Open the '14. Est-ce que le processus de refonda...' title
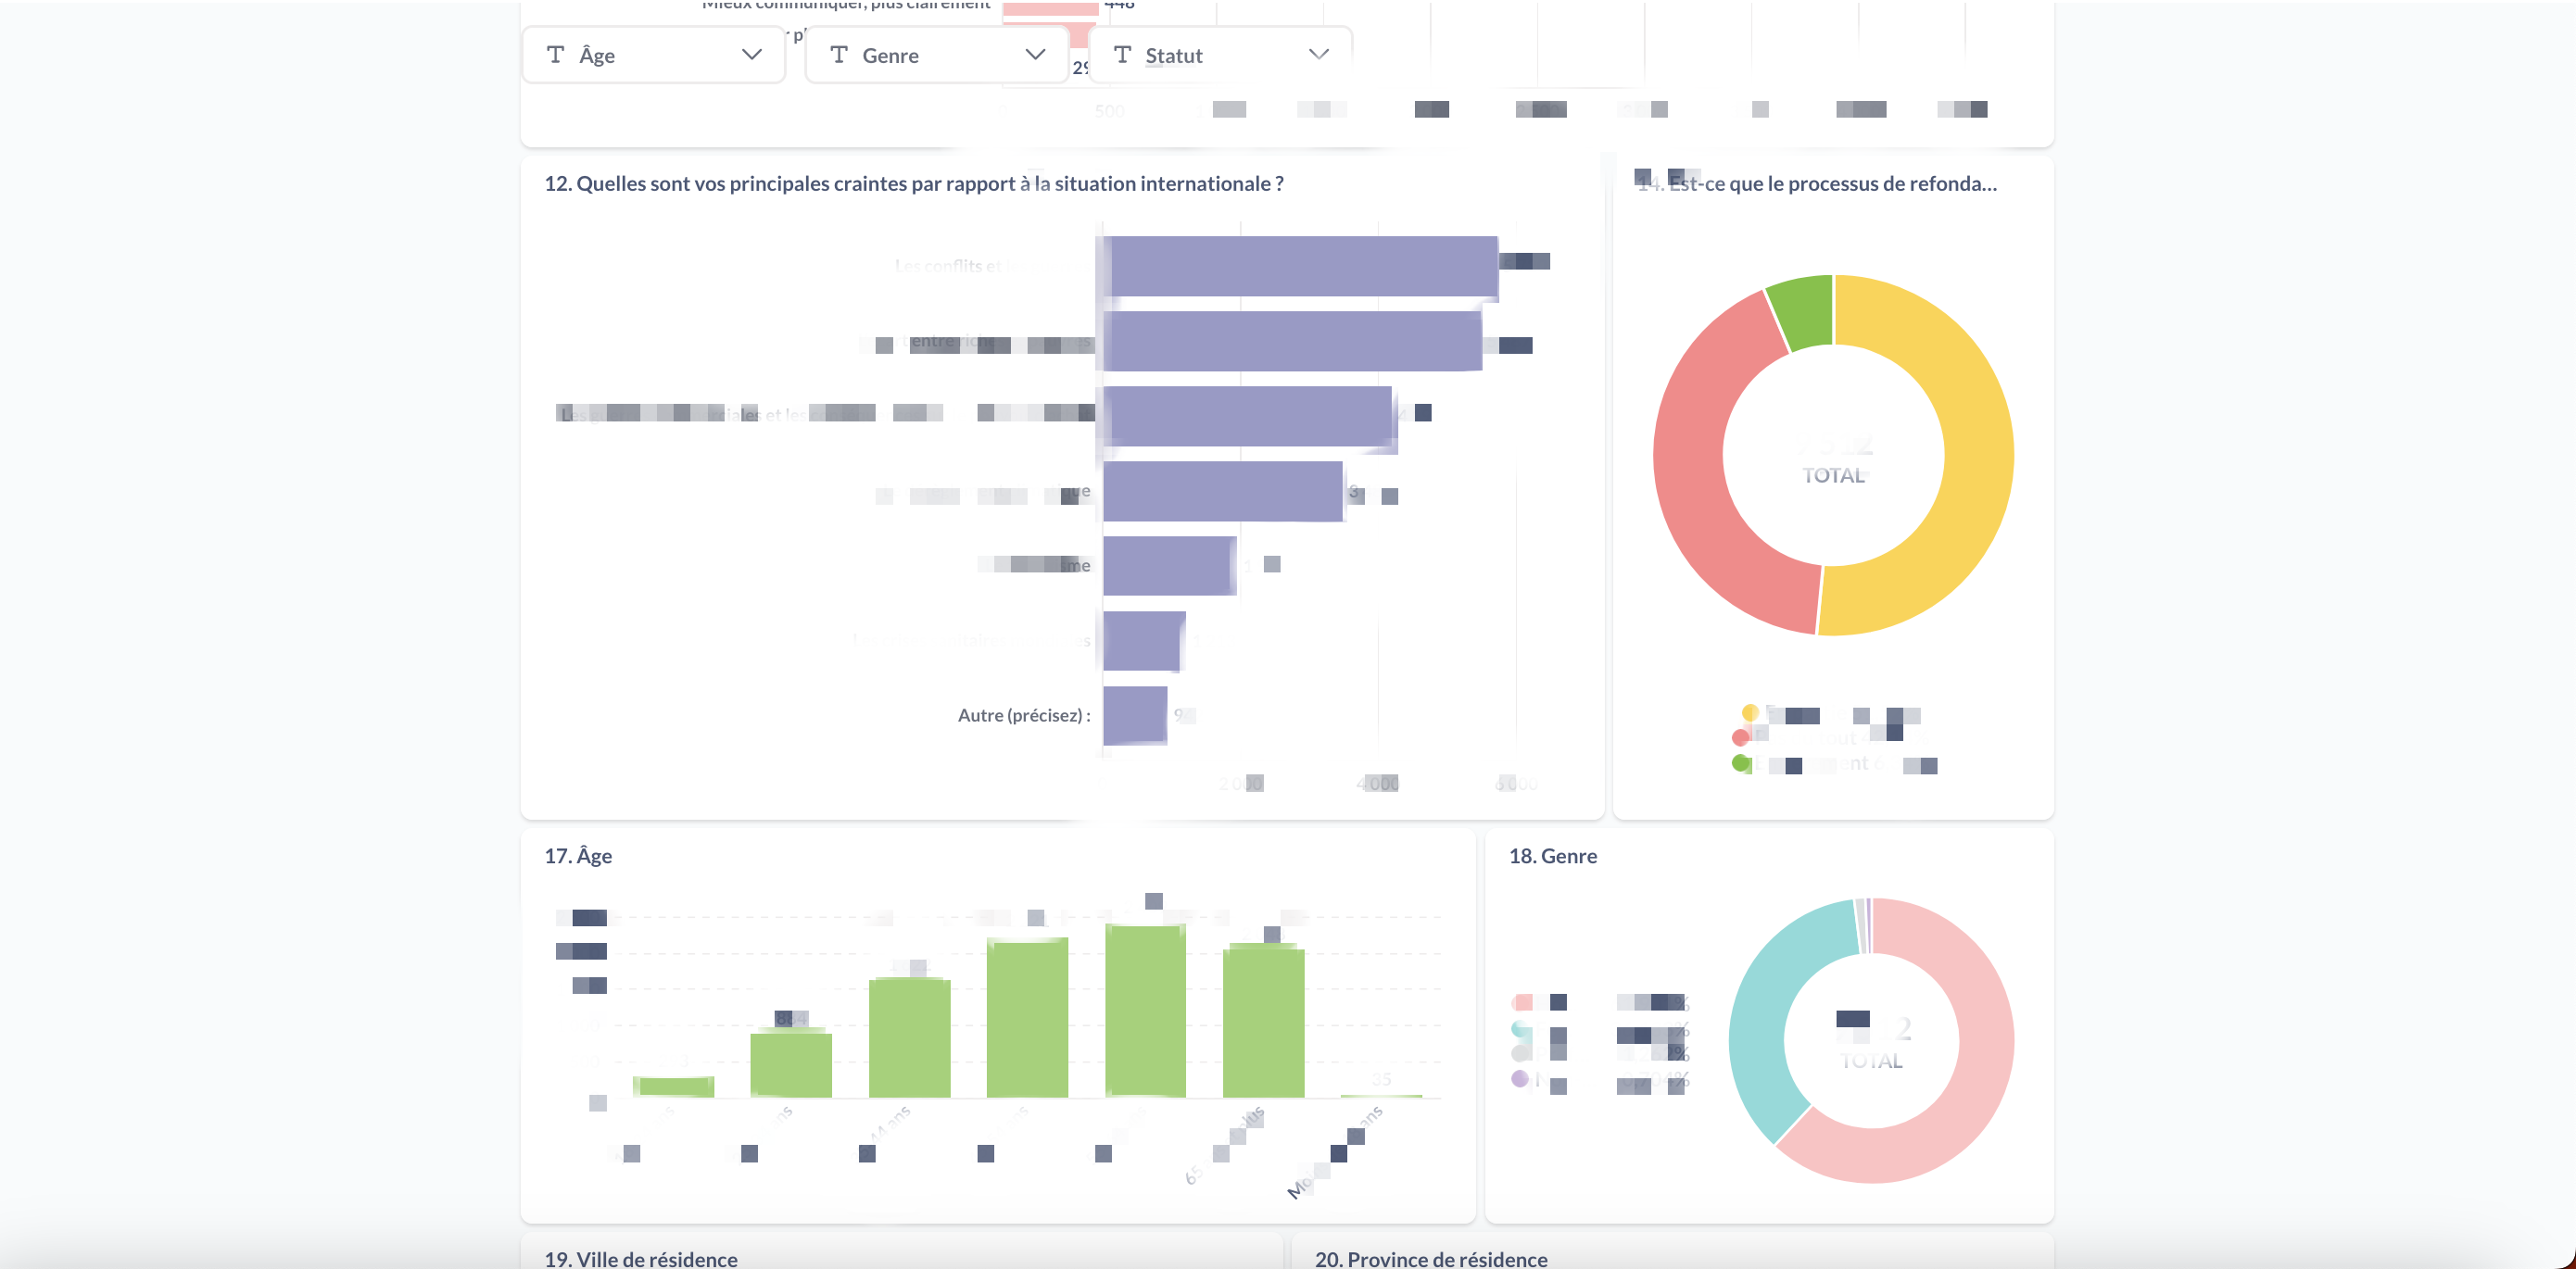 [1817, 184]
